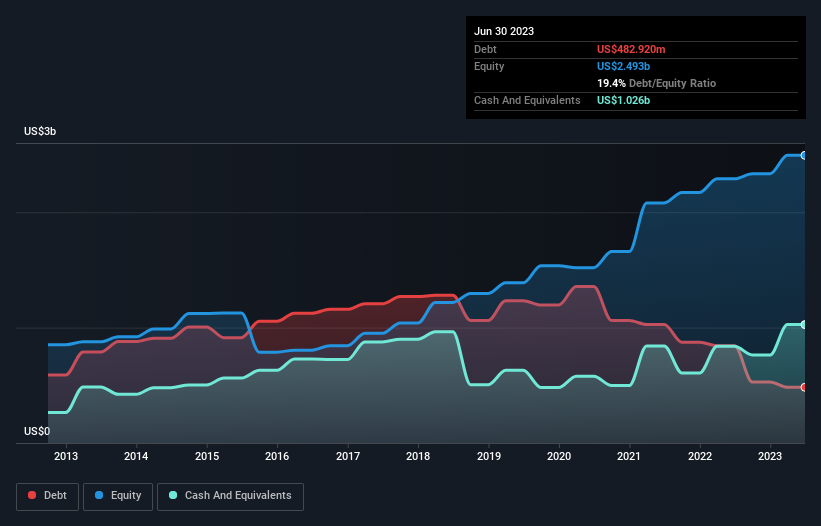
Task: Click the Equity row label in tooltip
Action: pyautogui.click(x=489, y=66)
